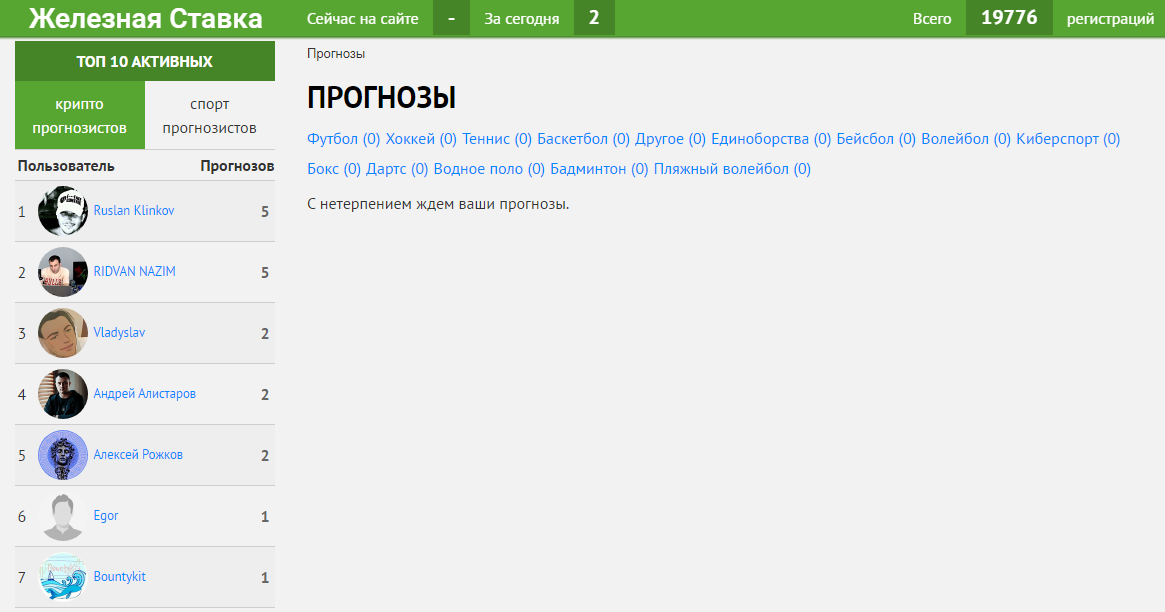Viewport: 1165px width, 612px height.
Task: Open the Дартс (0) category
Action: [x=397, y=169]
